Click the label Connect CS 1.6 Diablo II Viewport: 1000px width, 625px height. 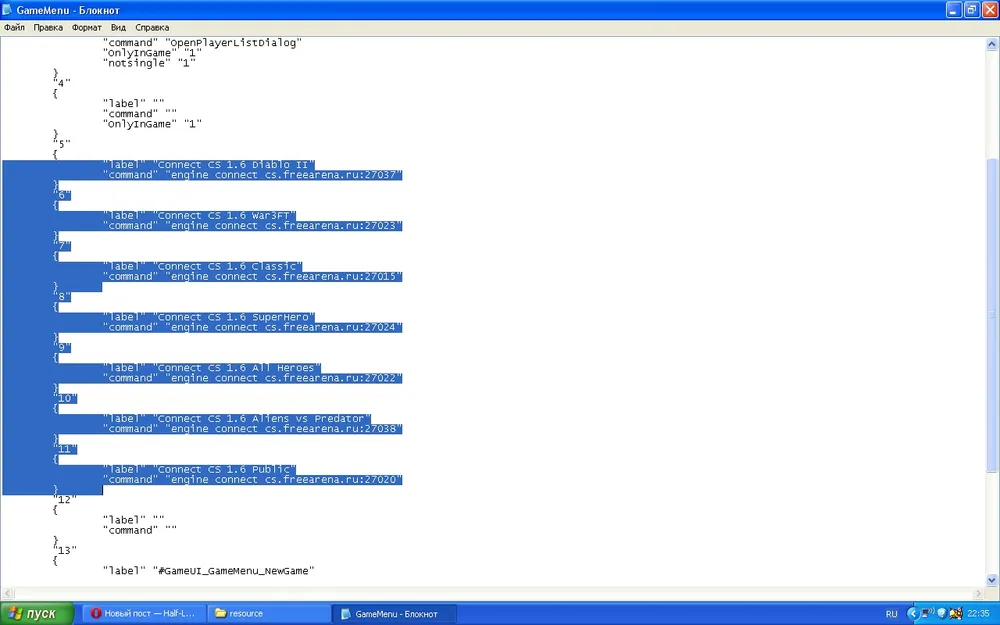(209, 165)
